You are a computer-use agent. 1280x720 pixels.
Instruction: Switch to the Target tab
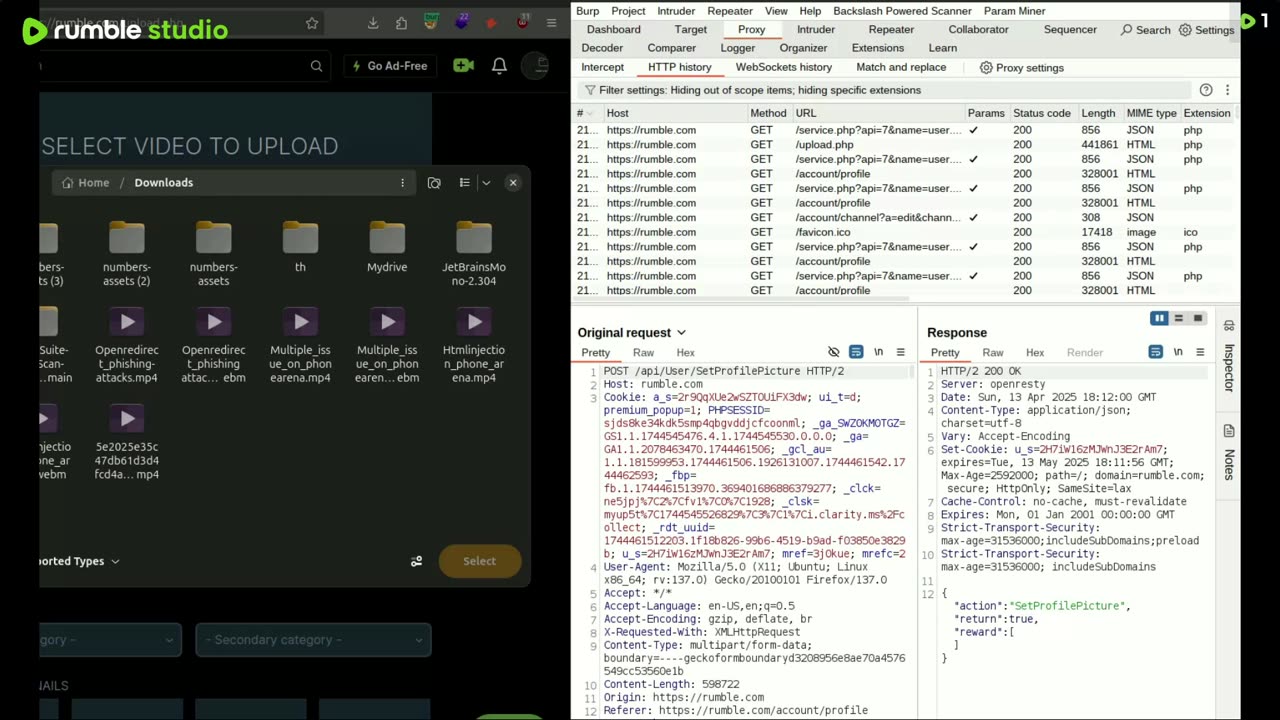(x=690, y=30)
